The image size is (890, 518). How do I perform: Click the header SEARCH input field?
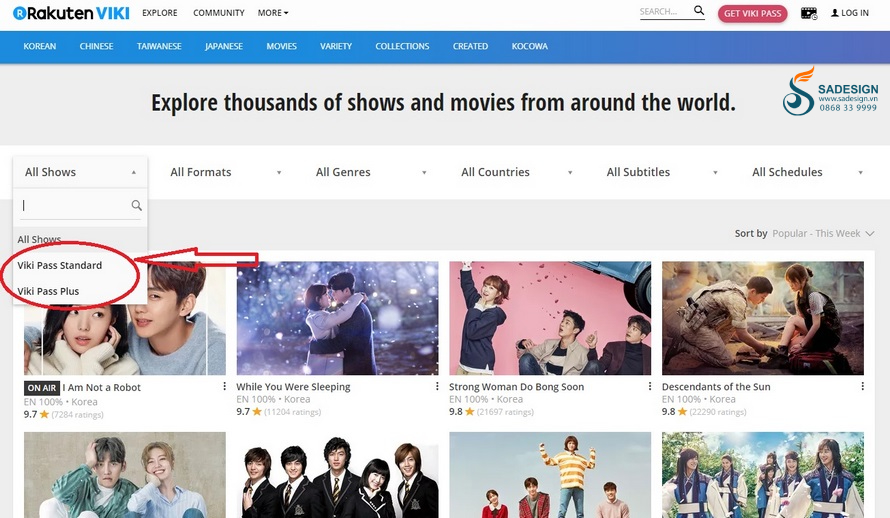pyautogui.click(x=665, y=11)
